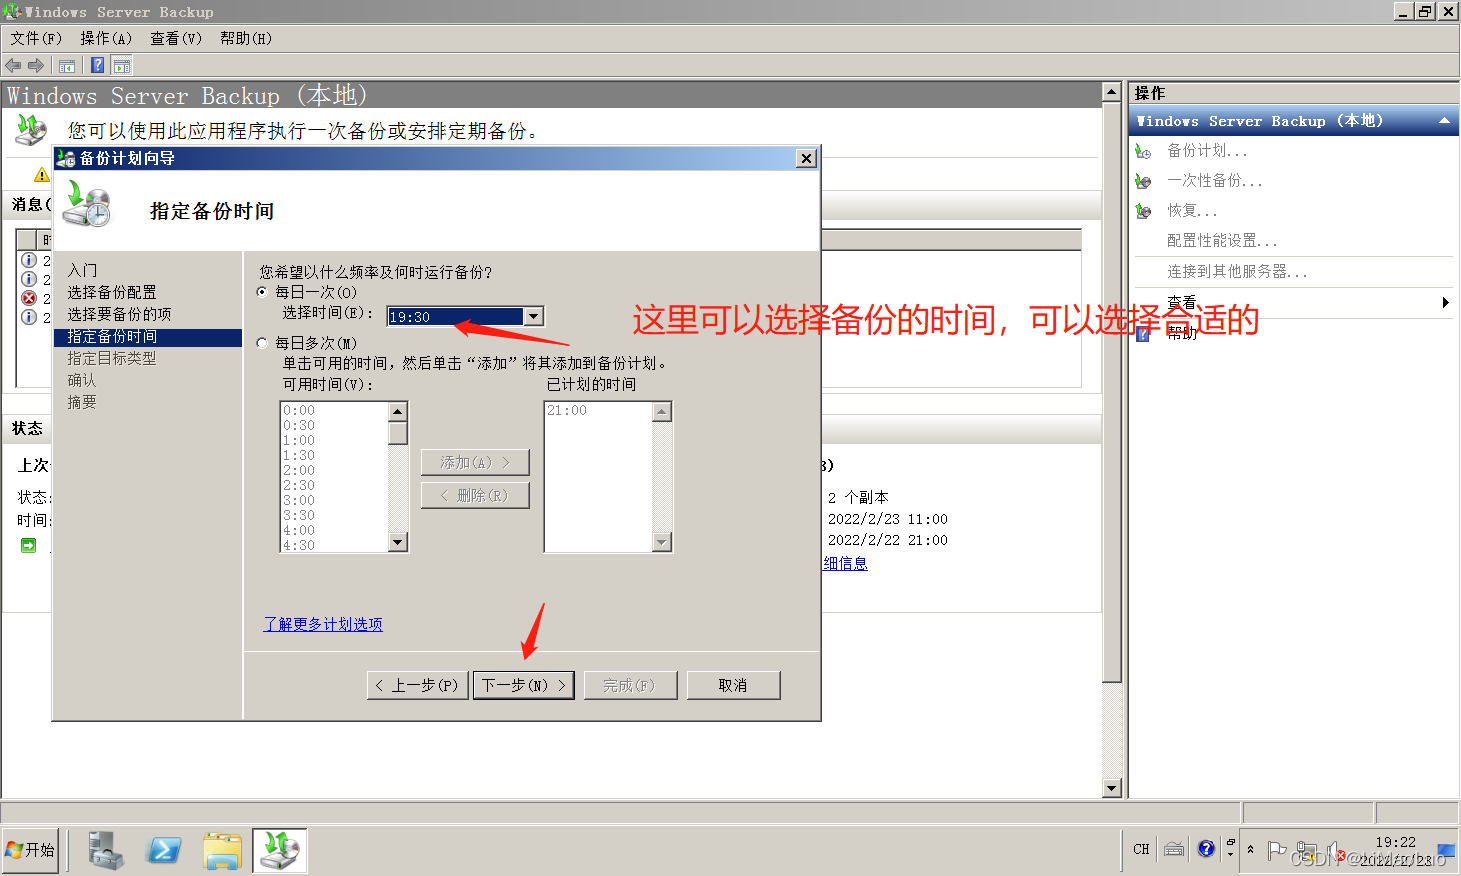Click 恢复... in the actions pane
The image size is (1461, 876).
[1192, 211]
